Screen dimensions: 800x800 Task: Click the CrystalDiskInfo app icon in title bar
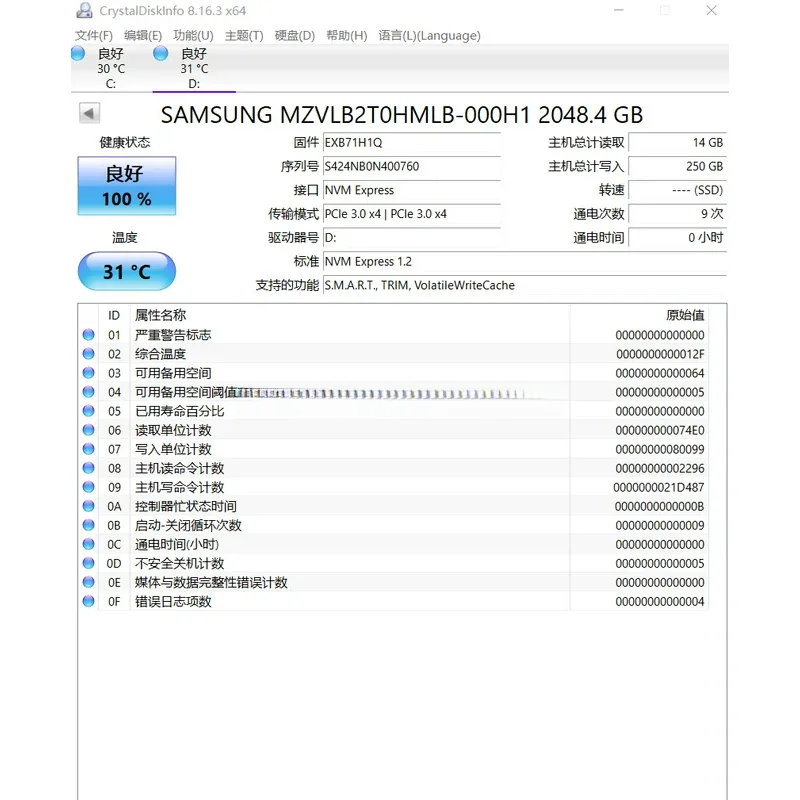(84, 10)
